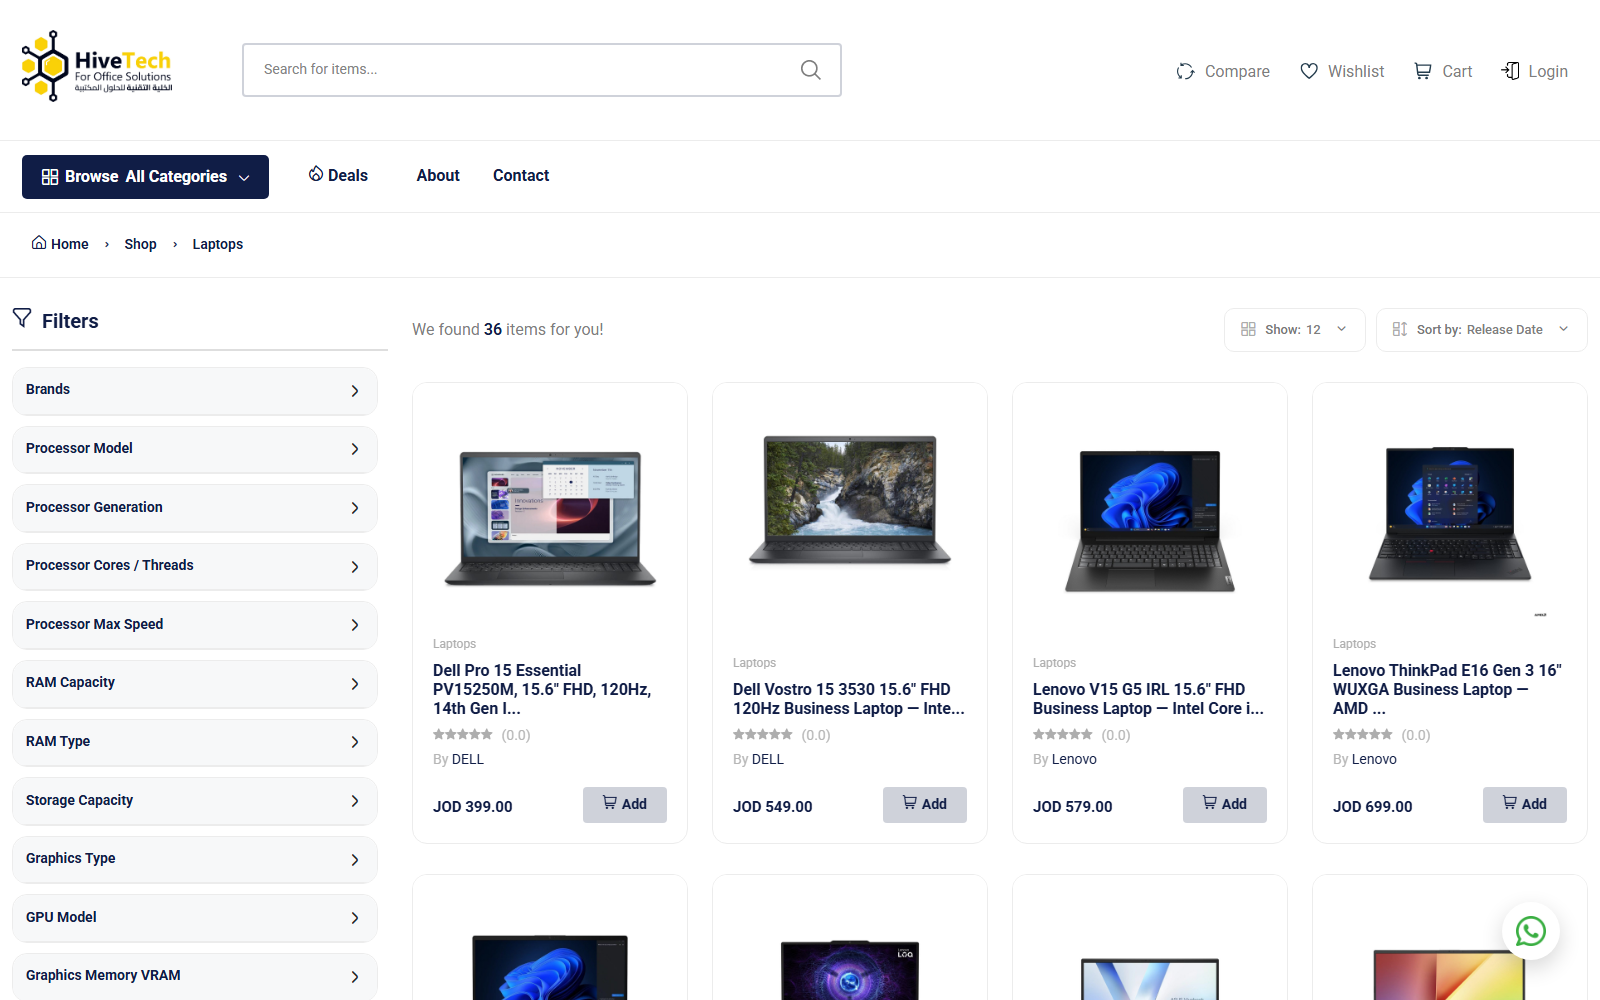Click the Wishlist heart icon
Viewport: 1600px width, 1000px height.
pyautogui.click(x=1309, y=71)
